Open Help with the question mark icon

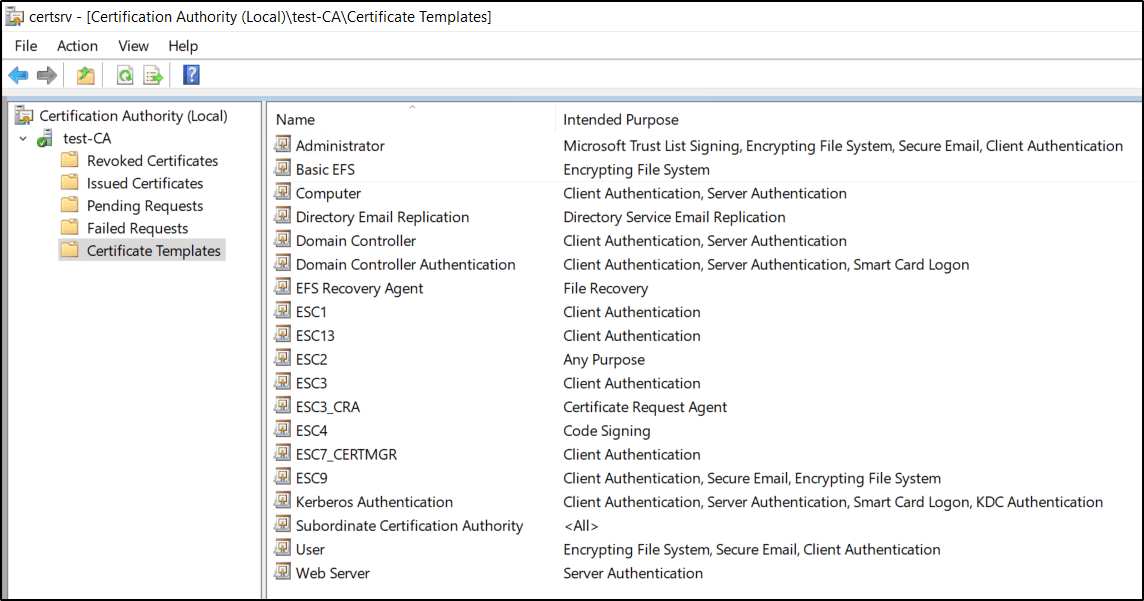pos(191,75)
